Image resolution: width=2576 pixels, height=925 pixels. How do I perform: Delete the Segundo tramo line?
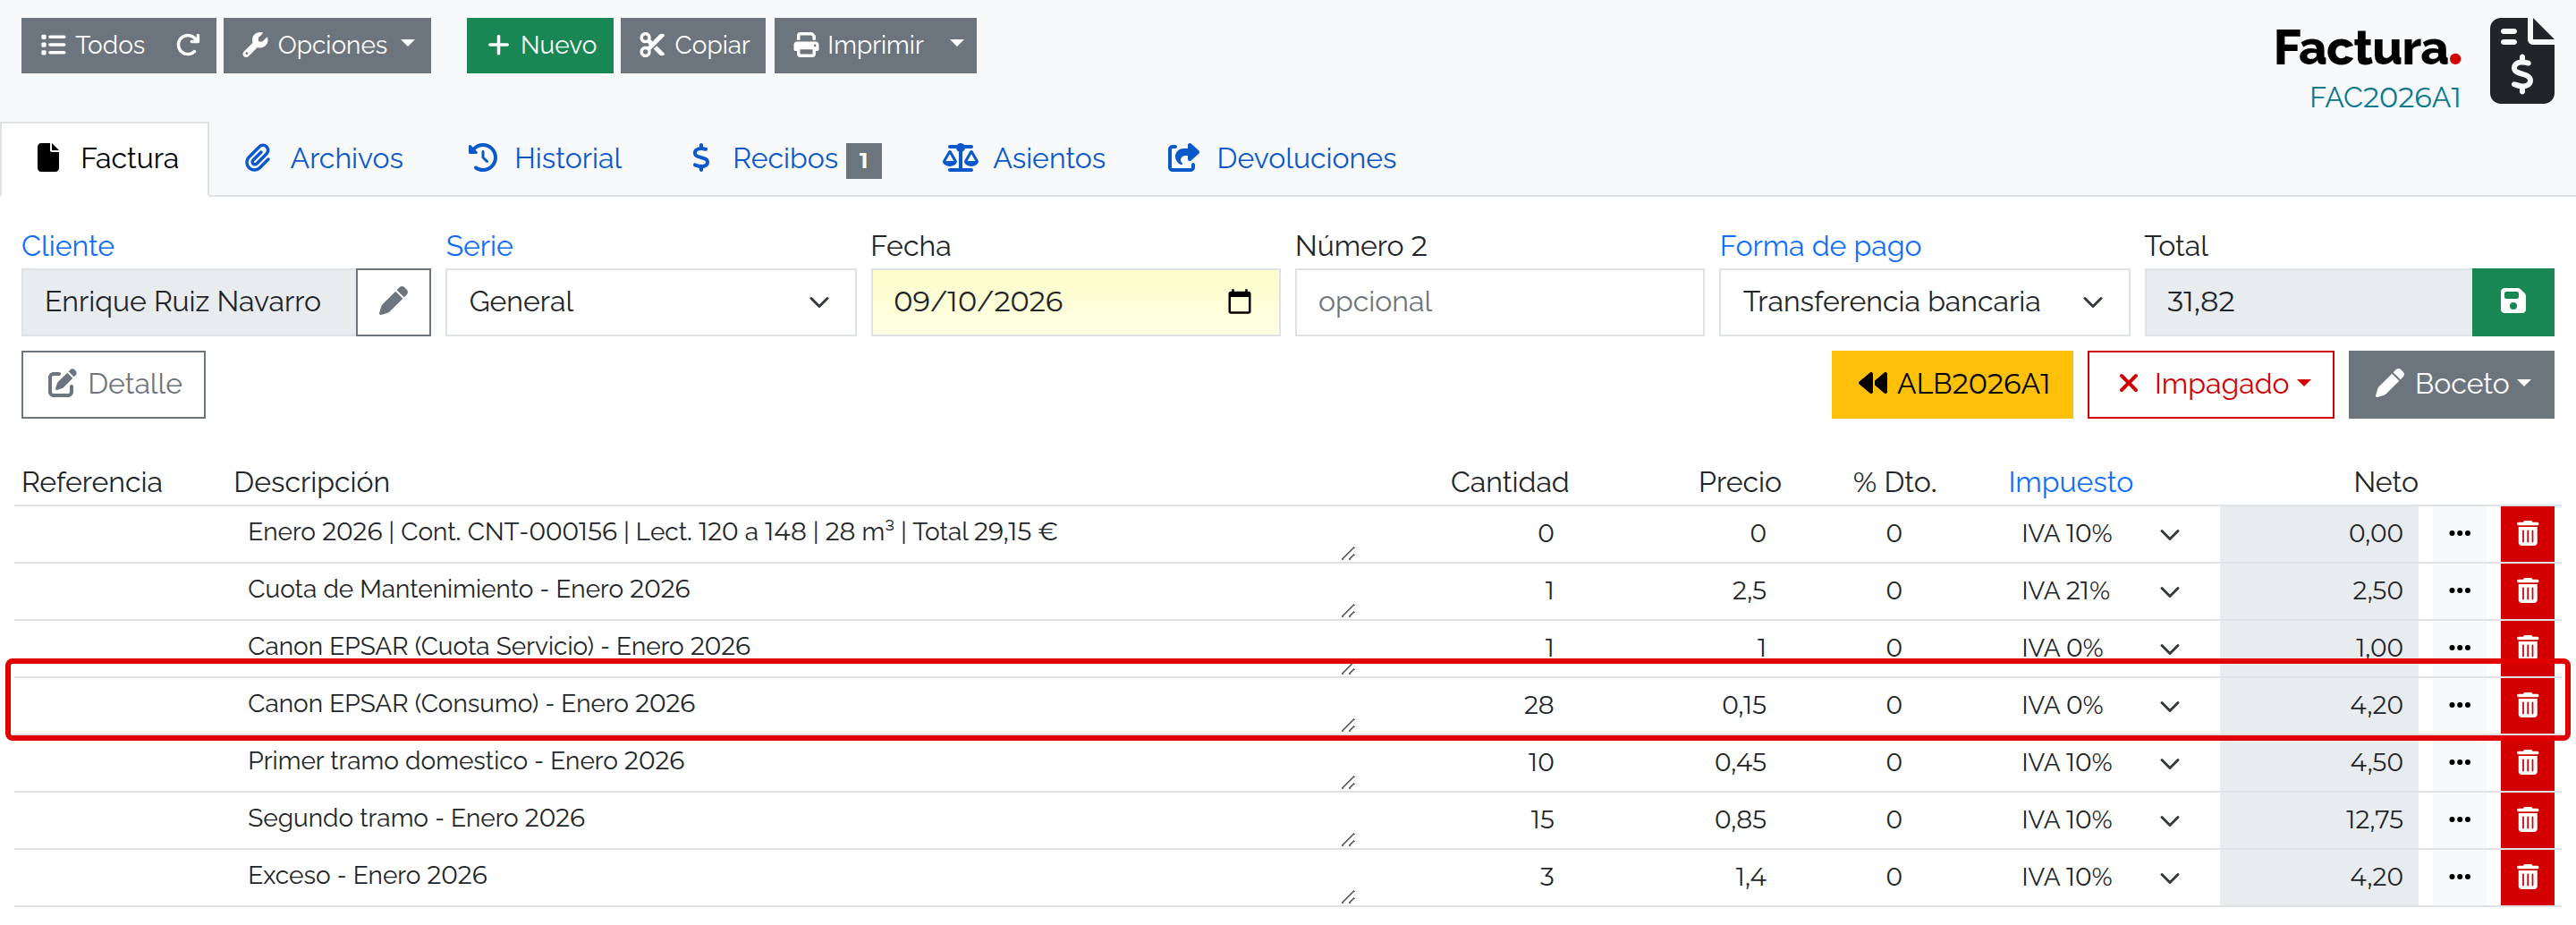coord(2527,820)
